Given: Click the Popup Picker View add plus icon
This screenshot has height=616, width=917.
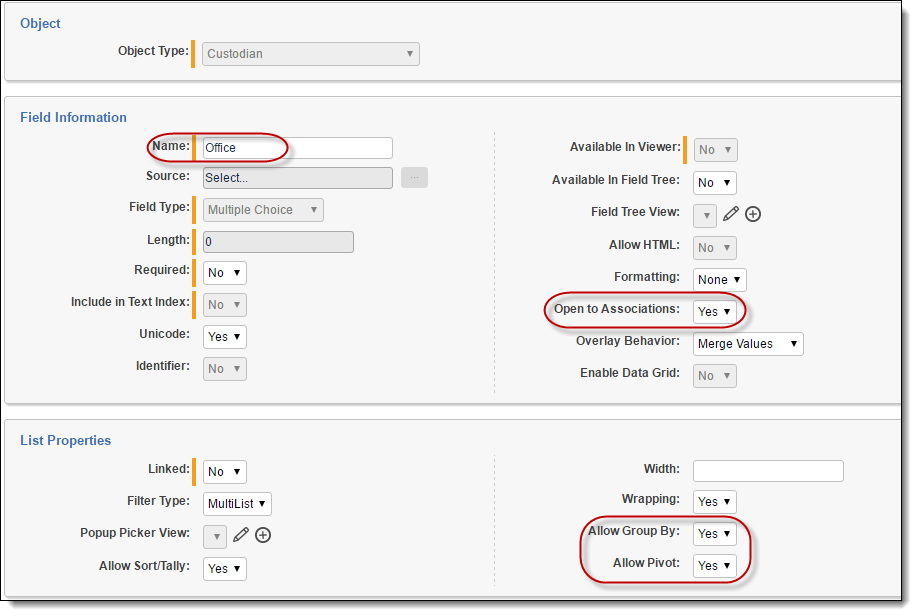Looking at the screenshot, I should click(x=263, y=535).
